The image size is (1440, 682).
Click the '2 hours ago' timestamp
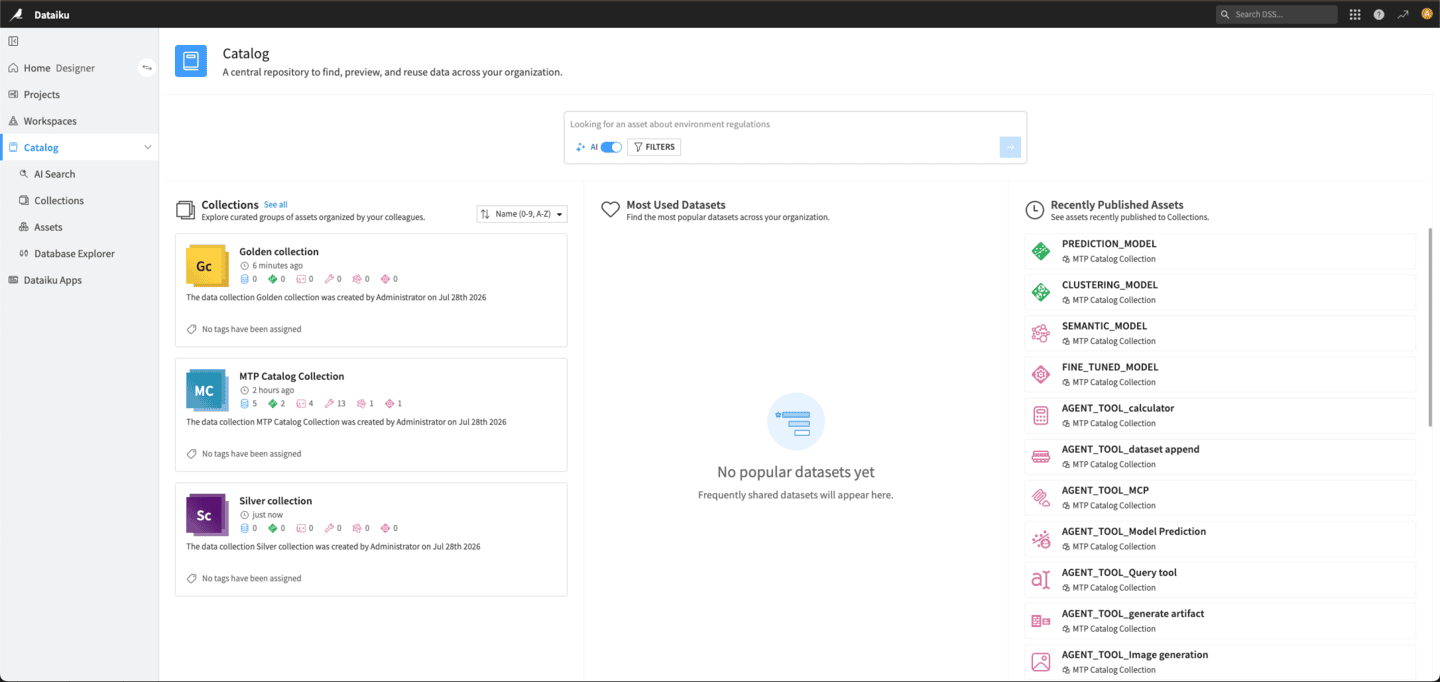point(273,390)
